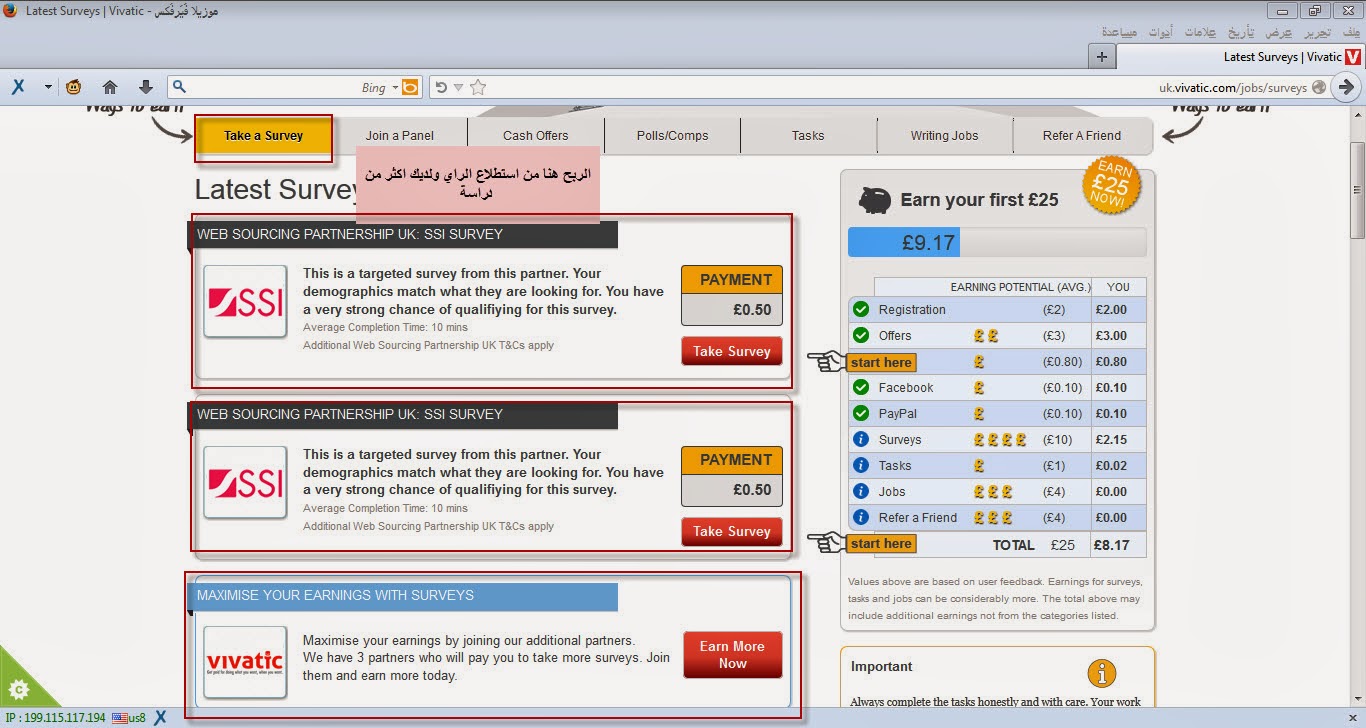
Task: Switch to the Tasks tab
Action: [x=808, y=136]
